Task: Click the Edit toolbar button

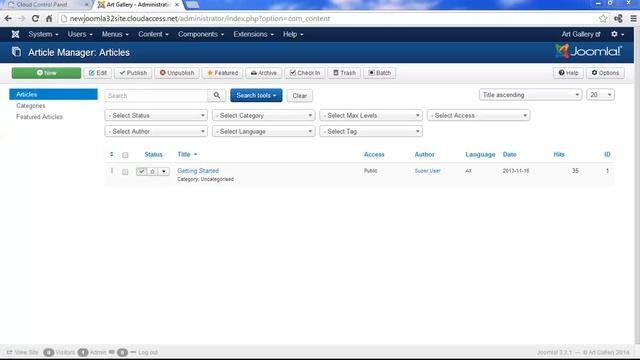Action: [x=98, y=73]
